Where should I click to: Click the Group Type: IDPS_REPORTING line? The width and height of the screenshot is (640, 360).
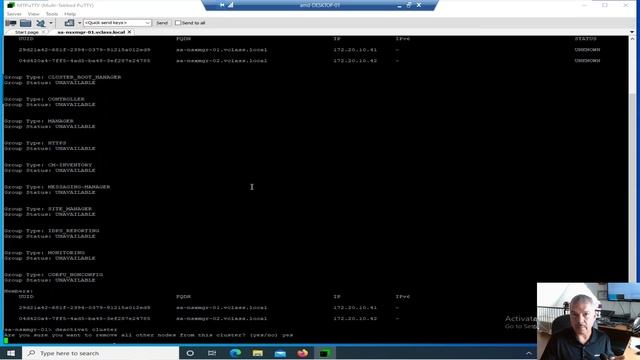tap(52, 231)
